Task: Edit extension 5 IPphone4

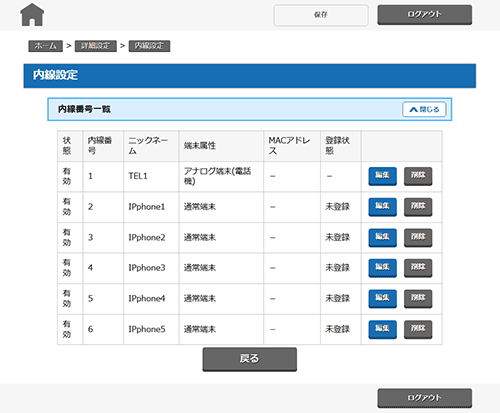Action: [x=382, y=299]
